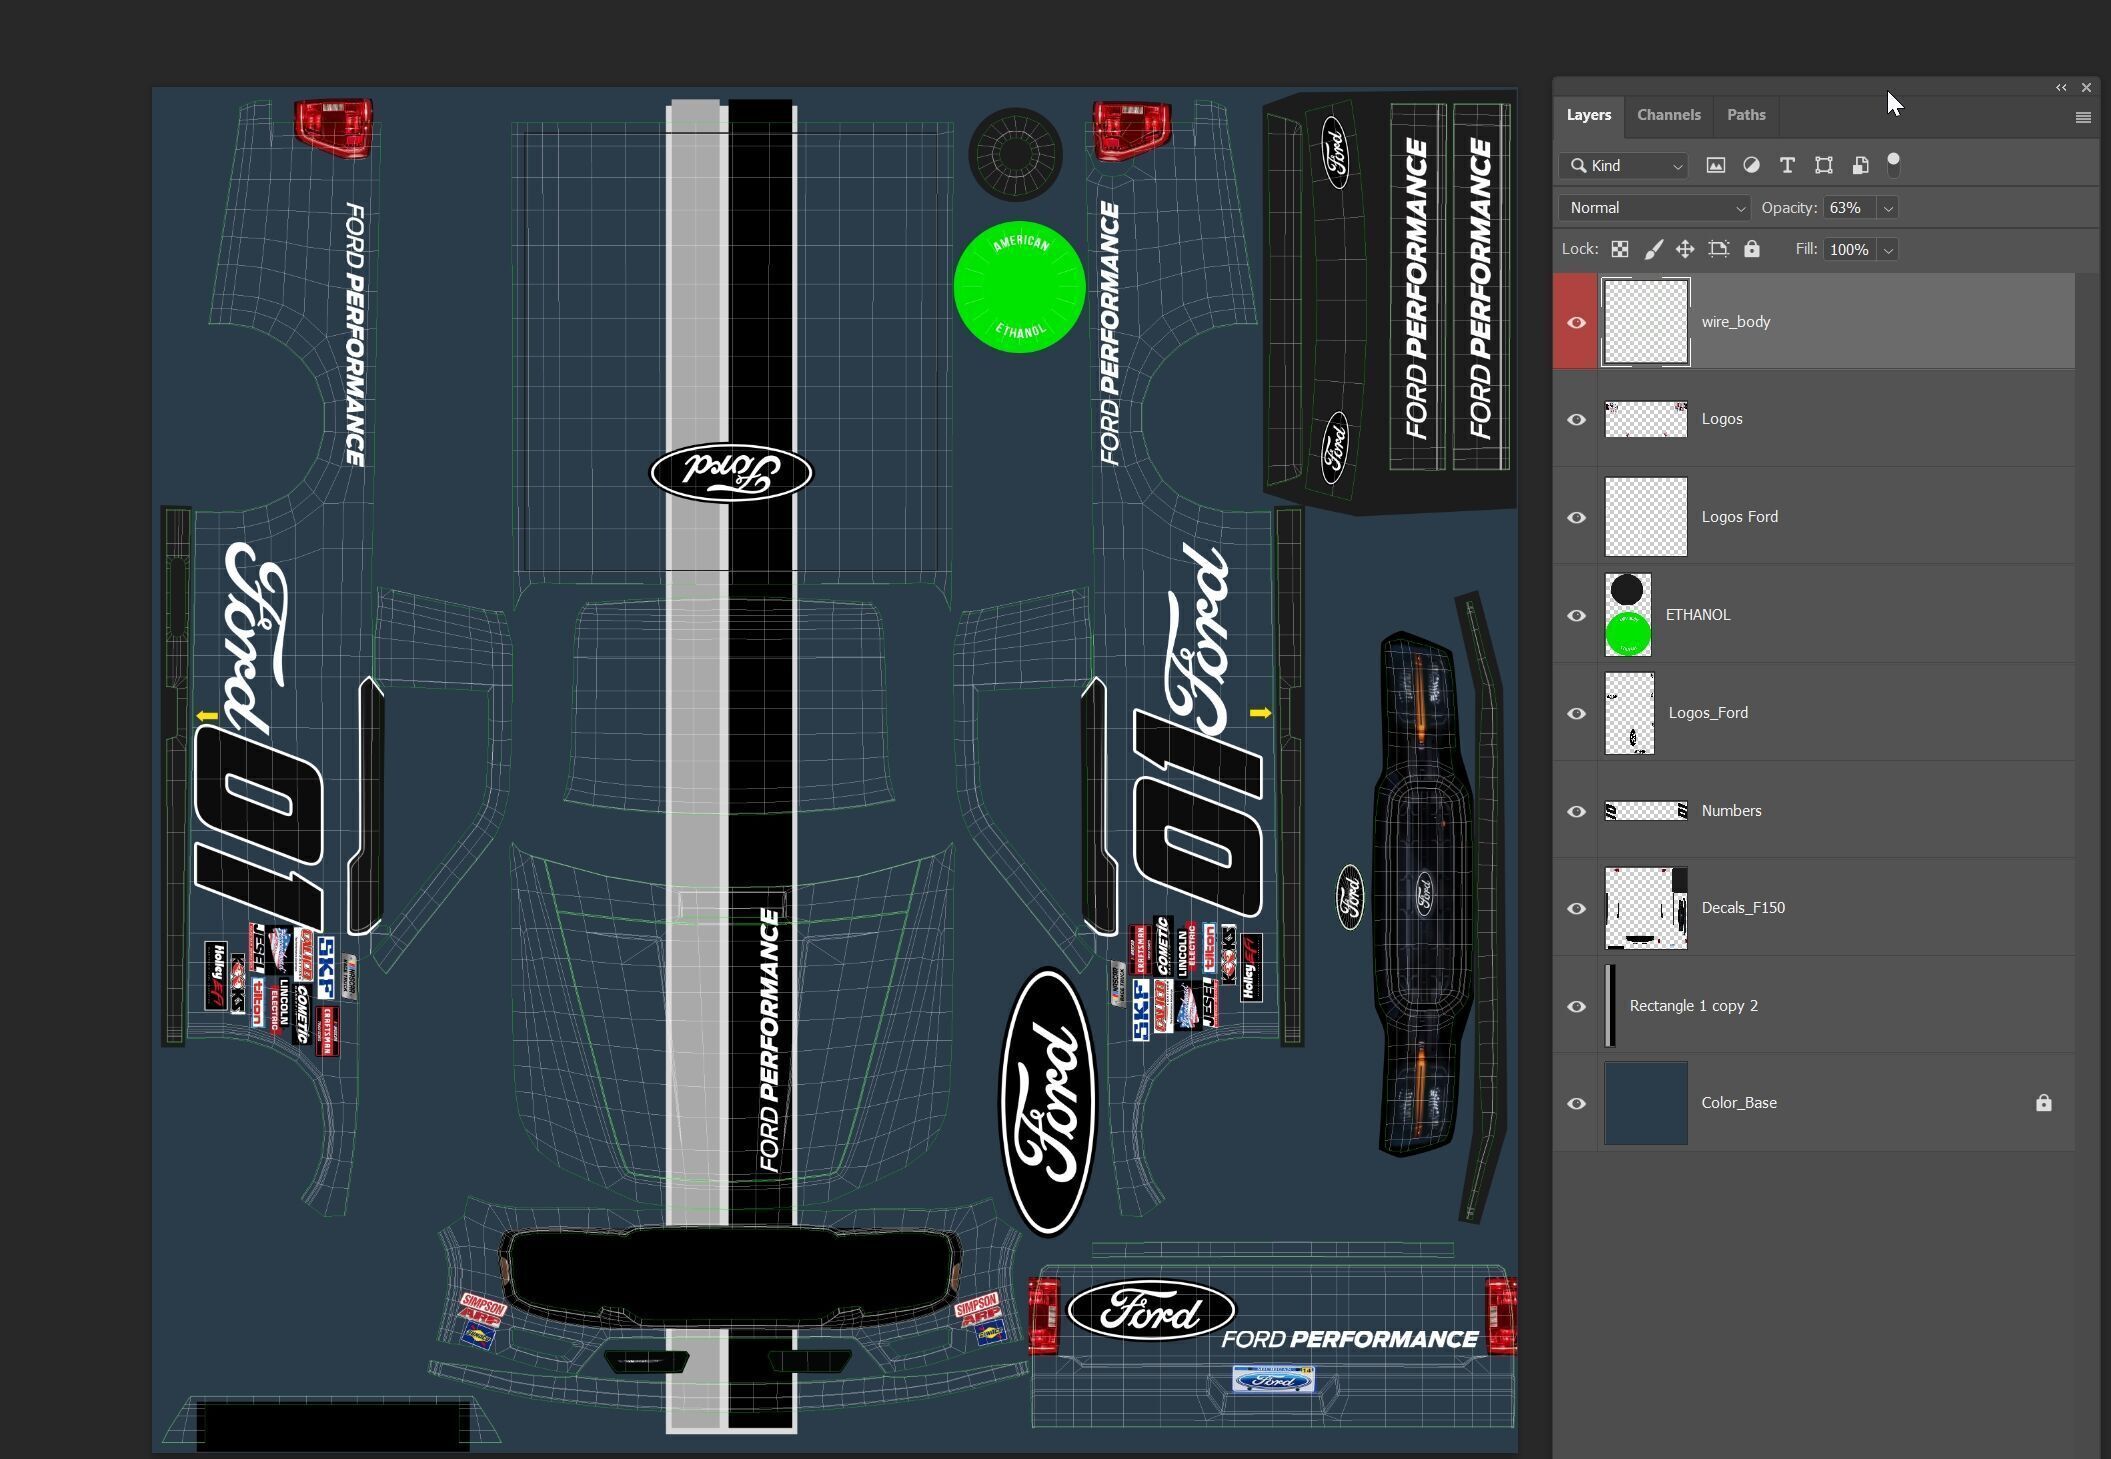Select the ETHANOL layer name
The image size is (2111, 1459).
(1698, 615)
